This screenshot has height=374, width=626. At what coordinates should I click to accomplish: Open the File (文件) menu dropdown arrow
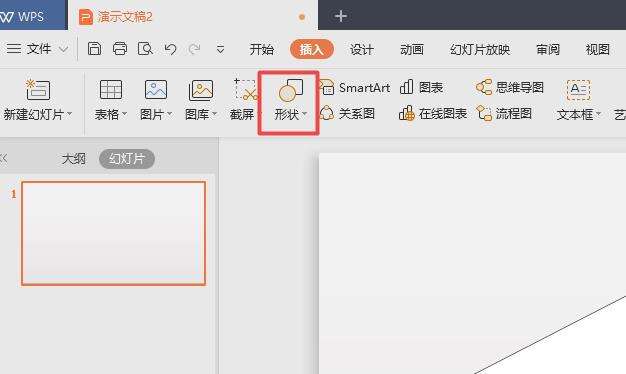63,49
